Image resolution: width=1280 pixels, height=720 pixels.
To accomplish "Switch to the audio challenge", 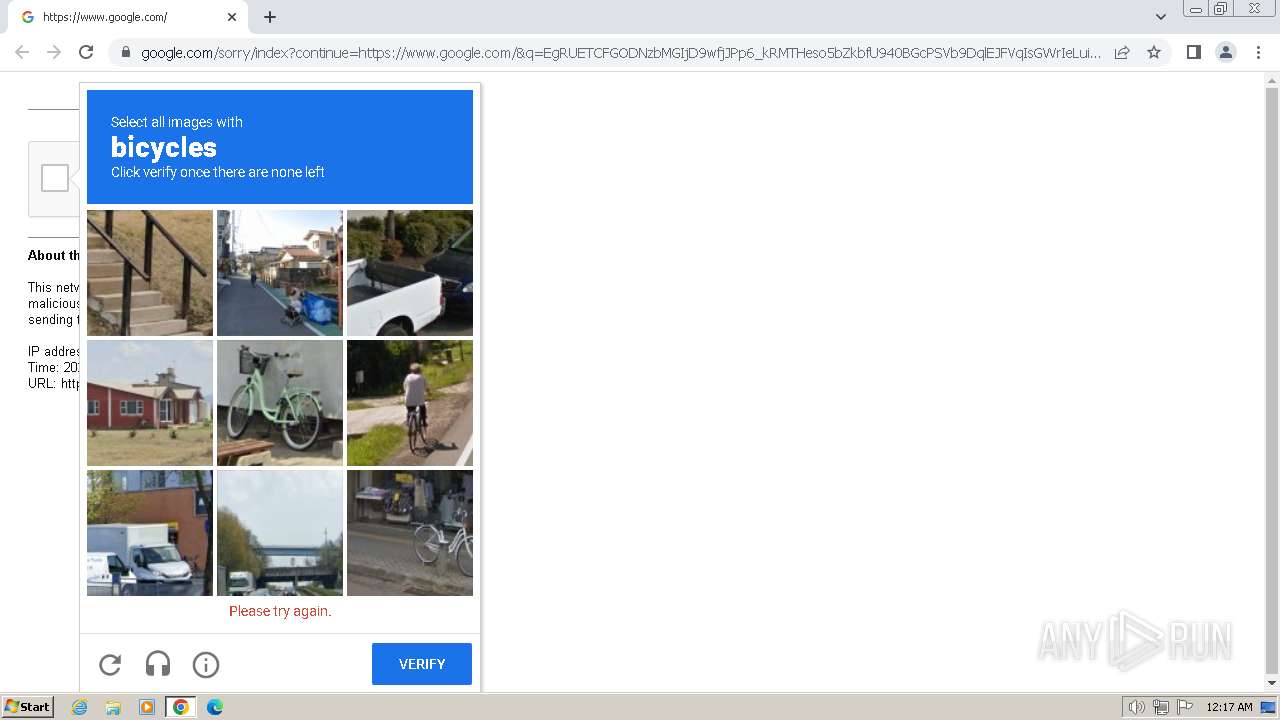I will coord(158,664).
